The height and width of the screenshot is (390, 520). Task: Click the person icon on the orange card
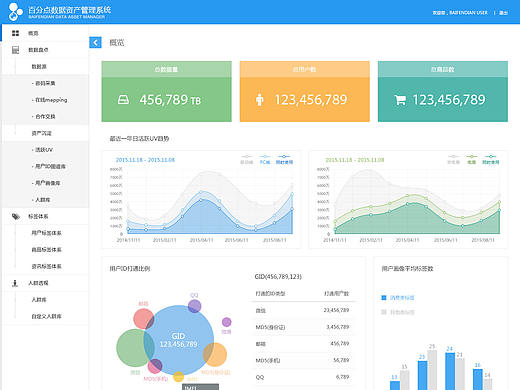259,99
